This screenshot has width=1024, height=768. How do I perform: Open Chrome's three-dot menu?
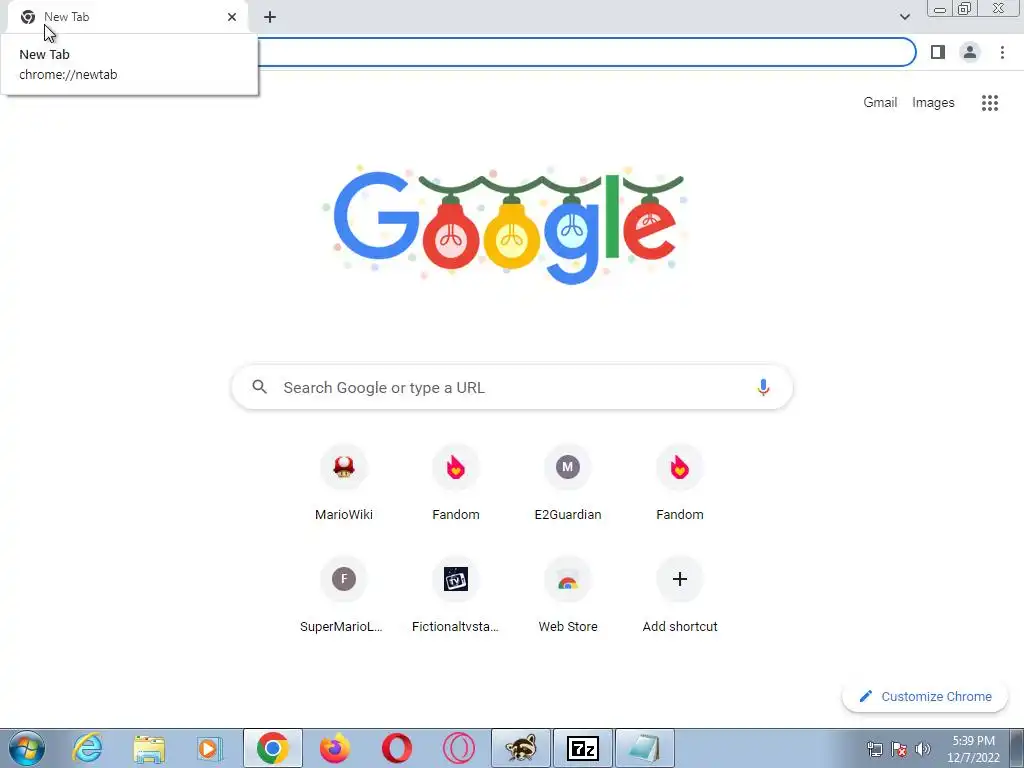(1002, 52)
